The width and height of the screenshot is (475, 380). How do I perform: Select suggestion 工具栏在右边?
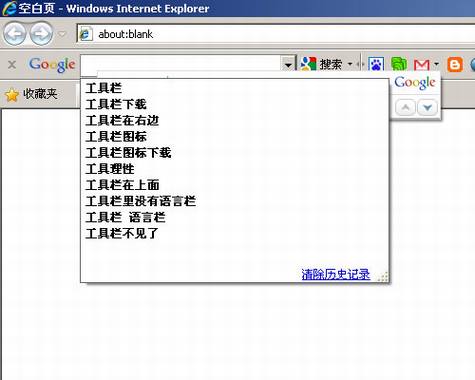(235, 121)
